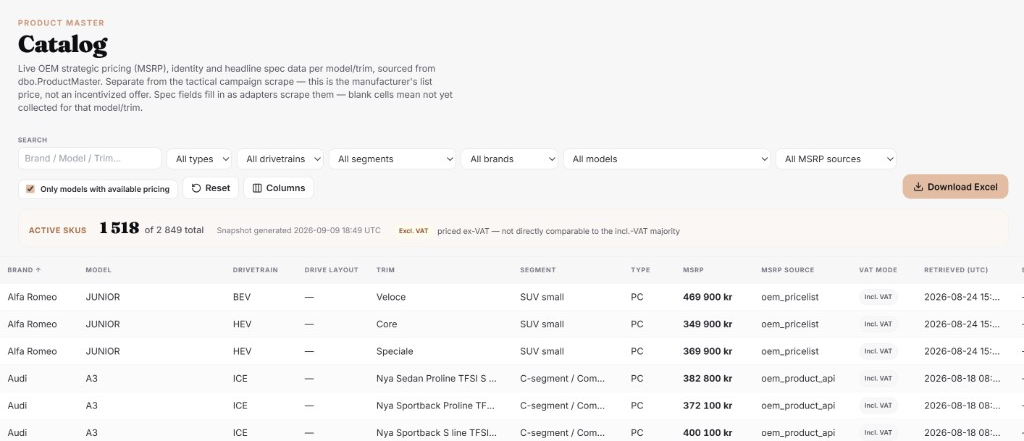
Task: Sort by the VAT MODE column header
Action: coord(878,270)
